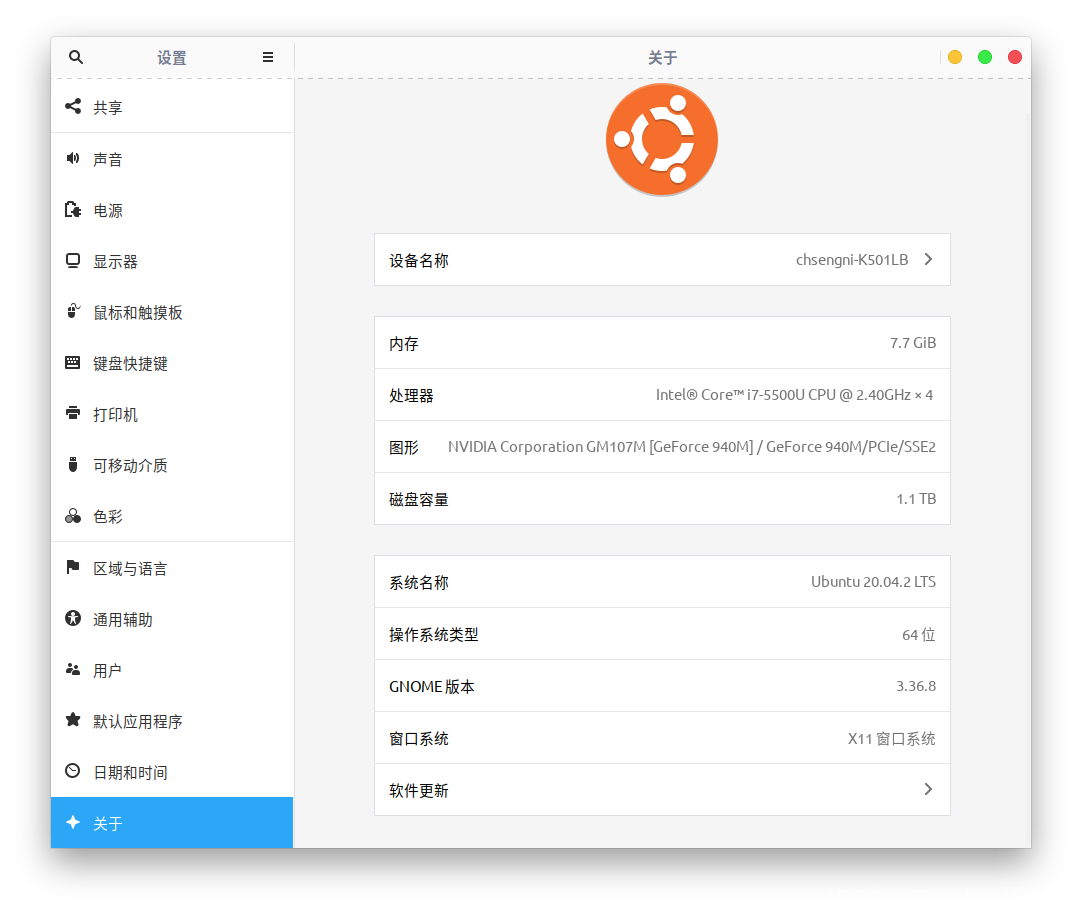The image size is (1082, 913).
Task: Click the GNOME version 3.36.8 value
Action: [916, 686]
